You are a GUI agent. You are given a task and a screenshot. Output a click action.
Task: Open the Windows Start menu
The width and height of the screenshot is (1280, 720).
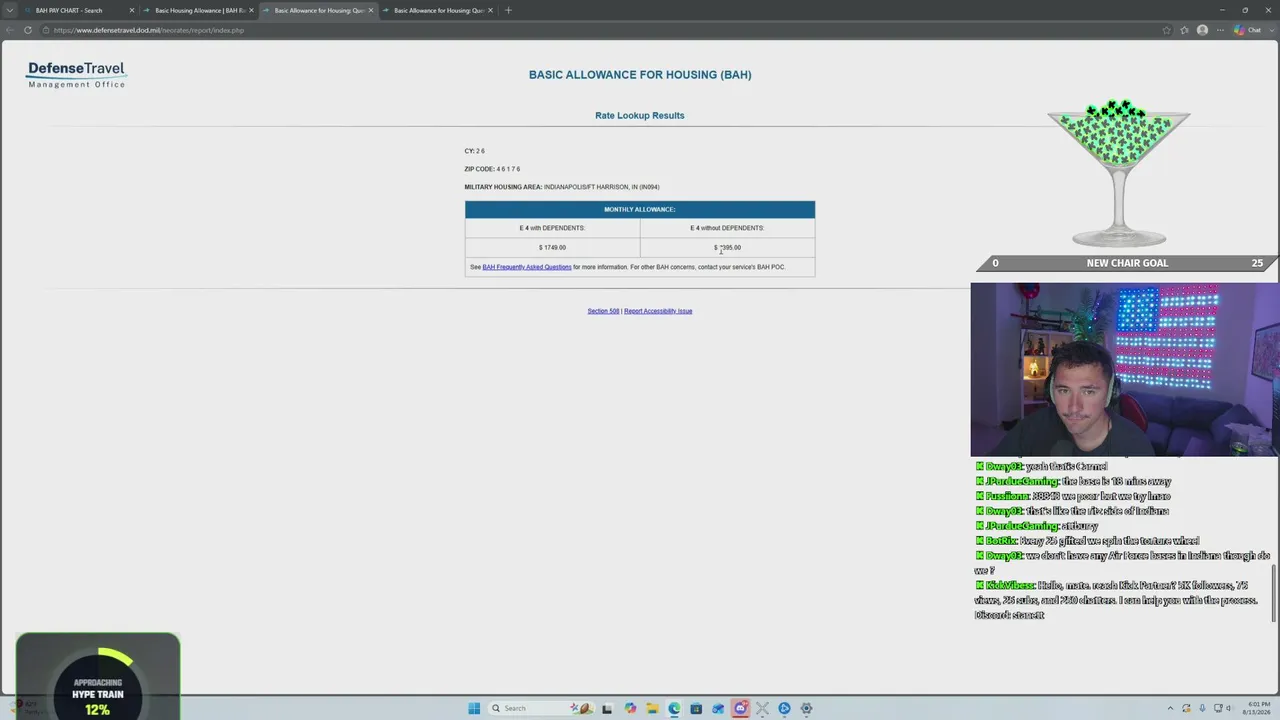coord(474,708)
